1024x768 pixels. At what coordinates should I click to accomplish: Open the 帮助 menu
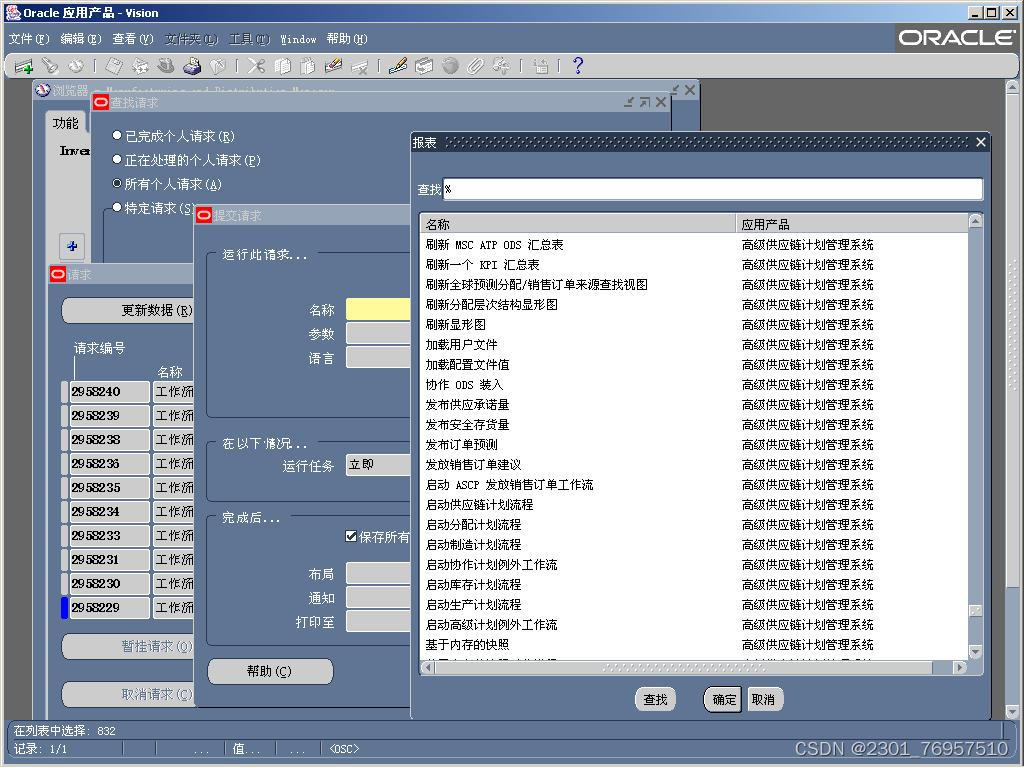(x=347, y=39)
